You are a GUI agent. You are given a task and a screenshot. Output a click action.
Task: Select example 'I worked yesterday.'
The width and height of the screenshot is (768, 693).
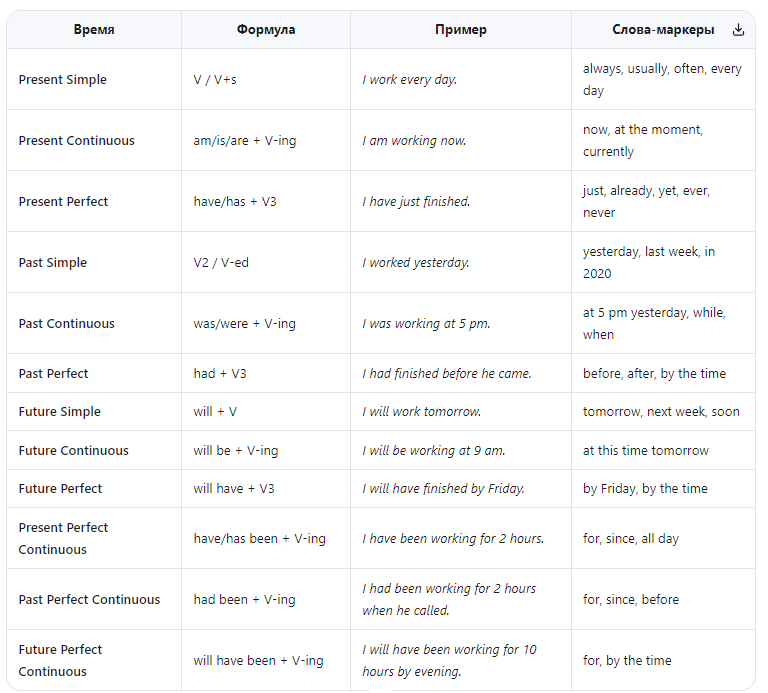click(416, 263)
